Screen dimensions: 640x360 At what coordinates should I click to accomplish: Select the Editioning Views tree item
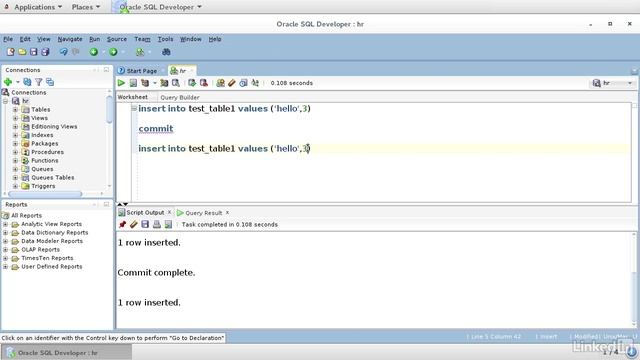coord(54,127)
